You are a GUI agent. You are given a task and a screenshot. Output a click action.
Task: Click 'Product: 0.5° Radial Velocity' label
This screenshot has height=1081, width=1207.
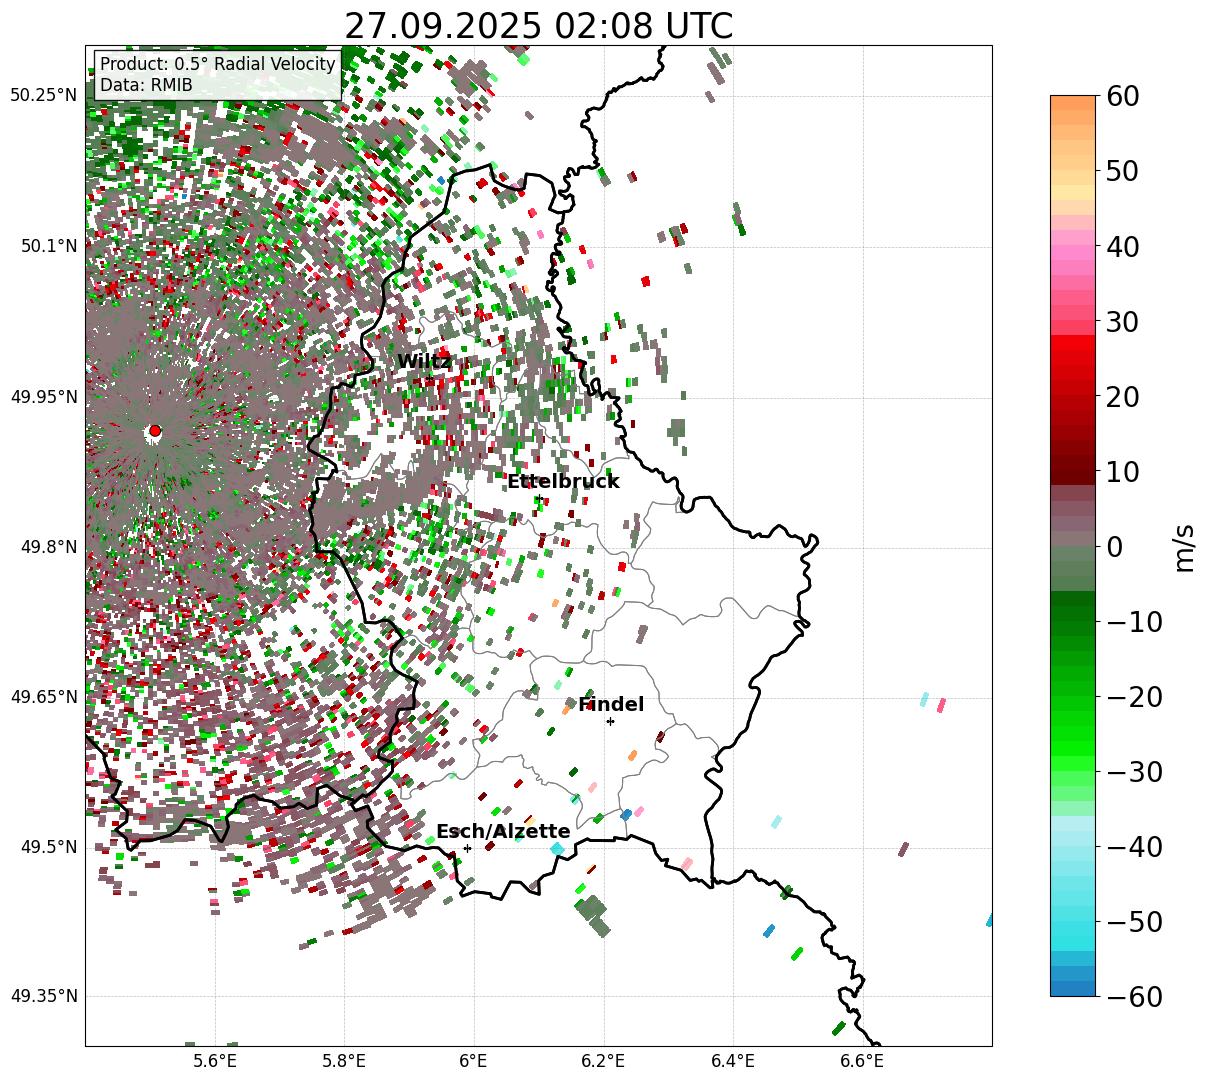pos(218,64)
